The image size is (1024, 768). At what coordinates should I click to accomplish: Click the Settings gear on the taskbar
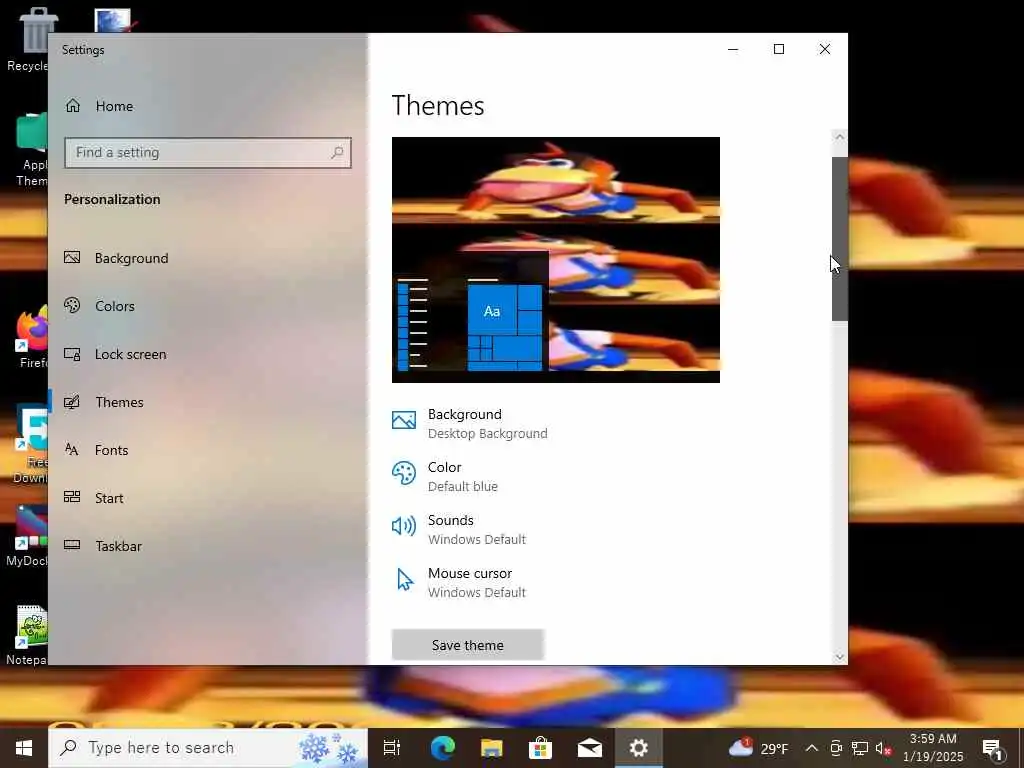tap(639, 748)
